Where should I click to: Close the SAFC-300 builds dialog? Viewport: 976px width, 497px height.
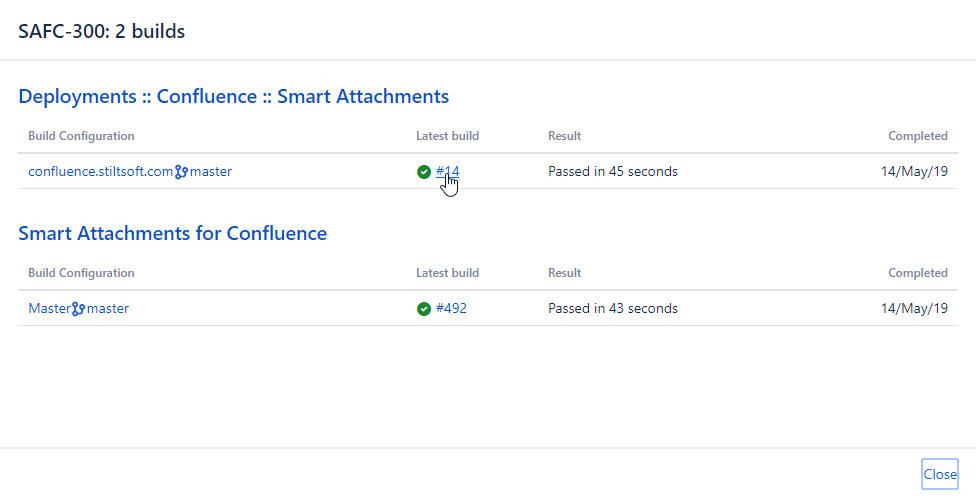coord(939,474)
